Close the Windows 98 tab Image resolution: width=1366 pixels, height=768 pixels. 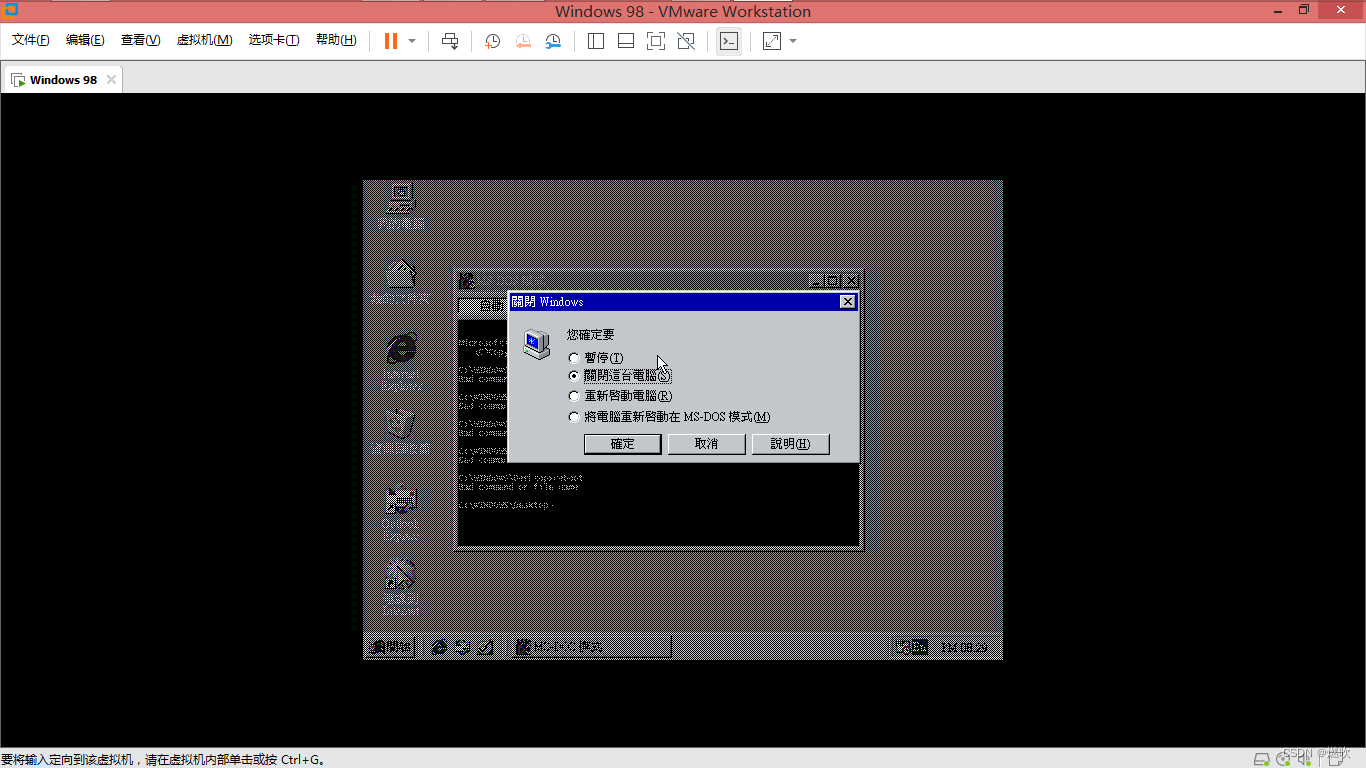[111, 80]
